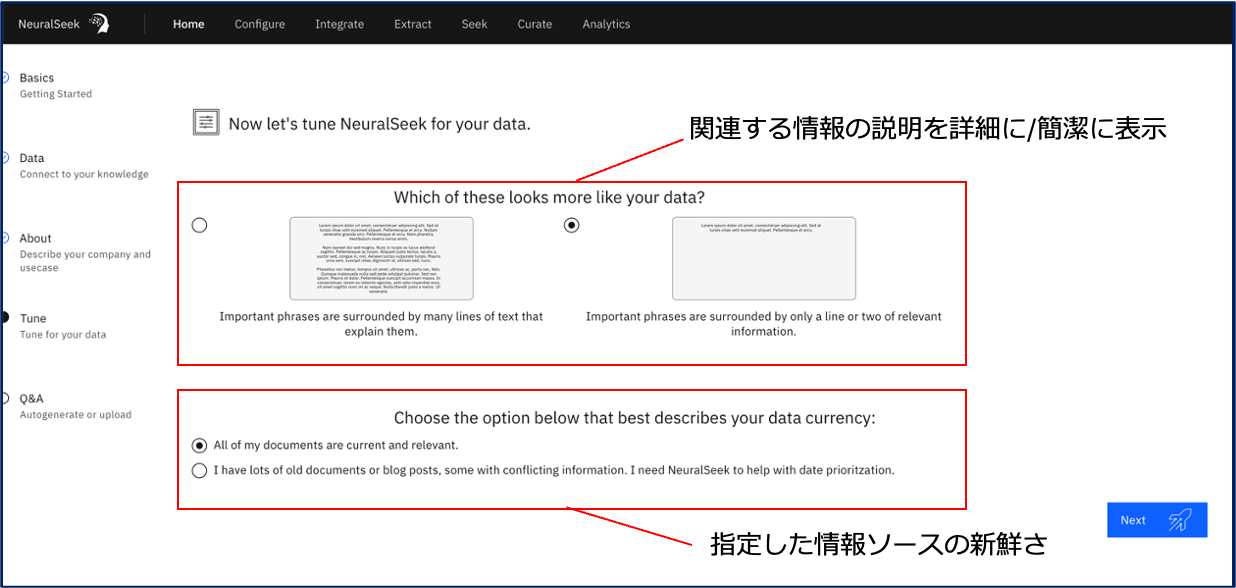Click the rocket icon on Next button
The image size is (1236, 588).
[x=1181, y=520]
